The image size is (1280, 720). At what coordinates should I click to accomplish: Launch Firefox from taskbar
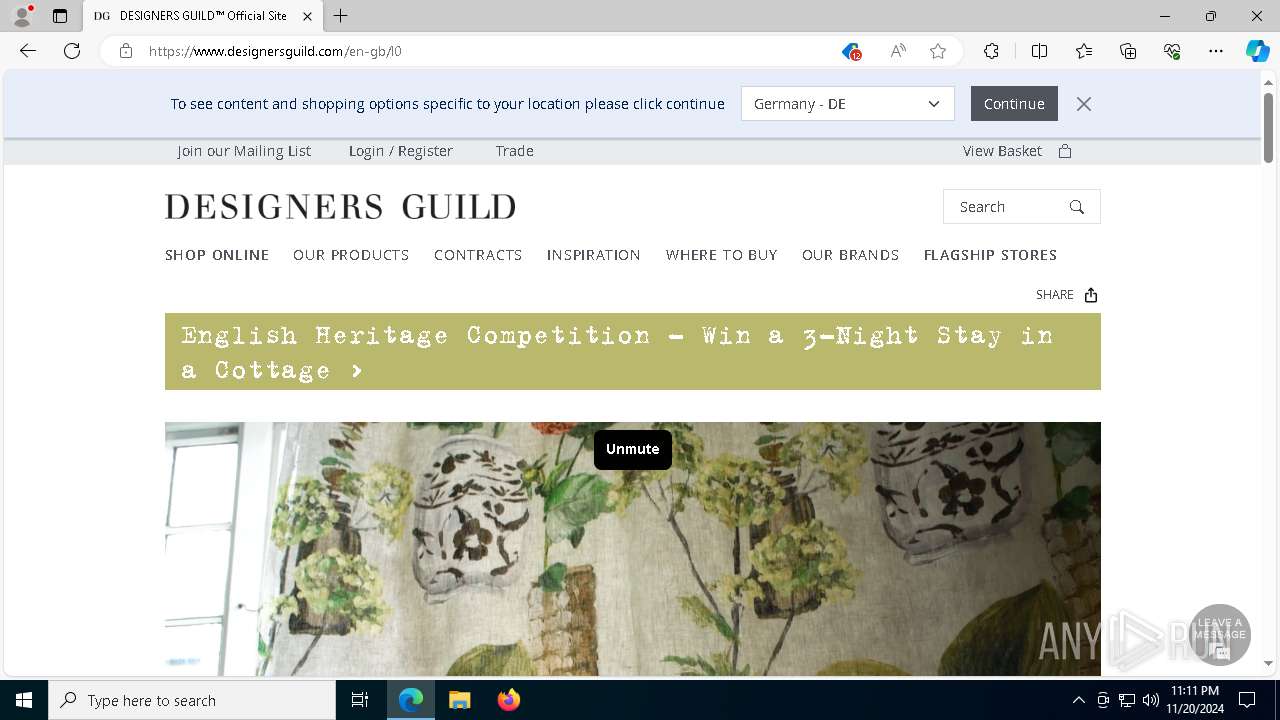[x=509, y=700]
